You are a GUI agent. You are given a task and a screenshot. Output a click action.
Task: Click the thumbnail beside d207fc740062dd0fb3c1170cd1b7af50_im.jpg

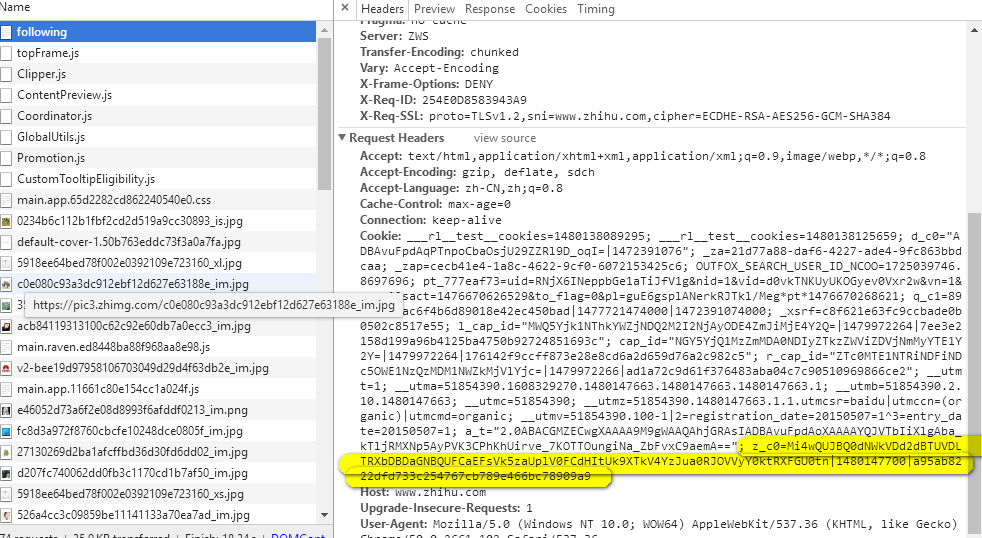pos(6,473)
